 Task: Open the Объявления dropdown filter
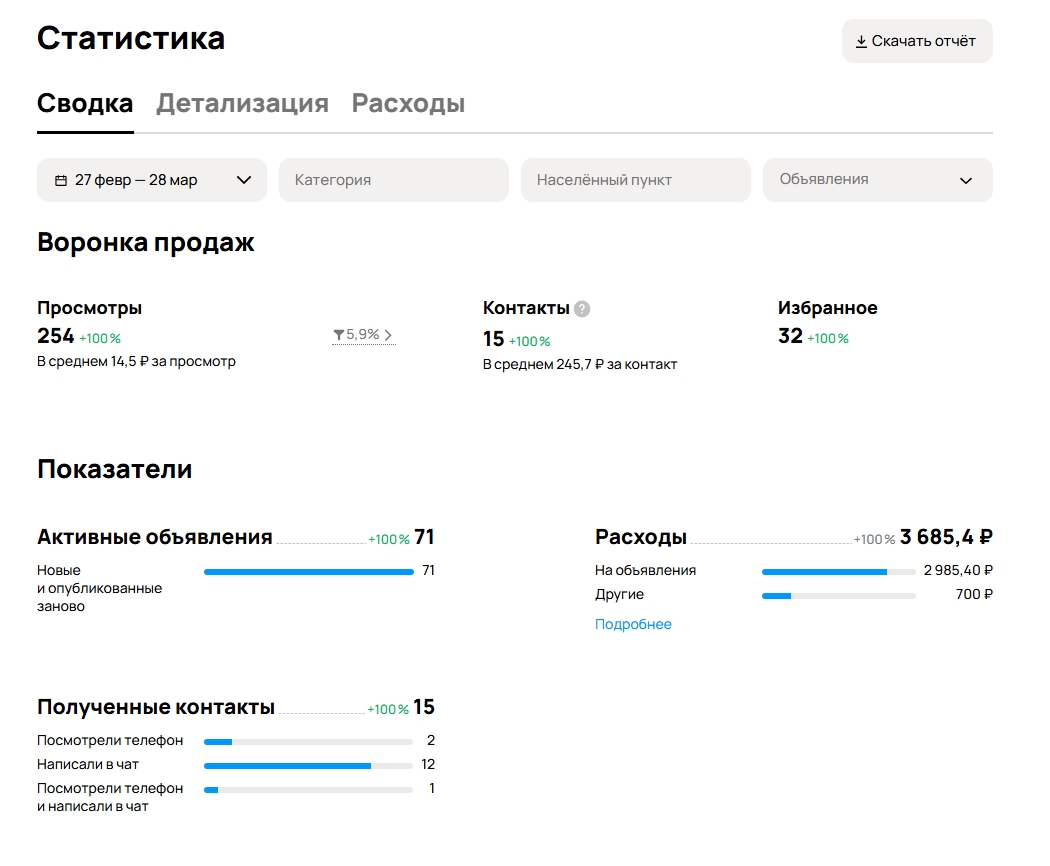(877, 180)
